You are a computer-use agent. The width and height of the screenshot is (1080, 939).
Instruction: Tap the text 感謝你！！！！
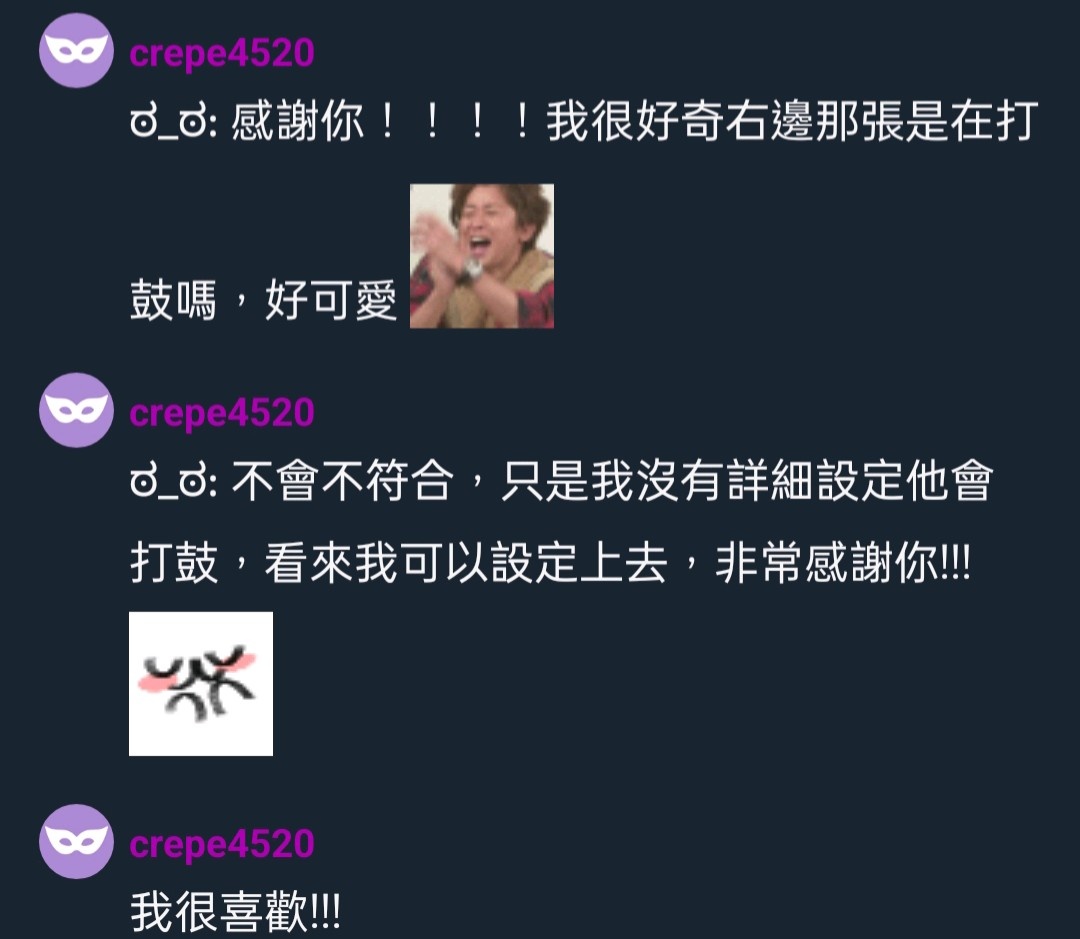click(383, 121)
